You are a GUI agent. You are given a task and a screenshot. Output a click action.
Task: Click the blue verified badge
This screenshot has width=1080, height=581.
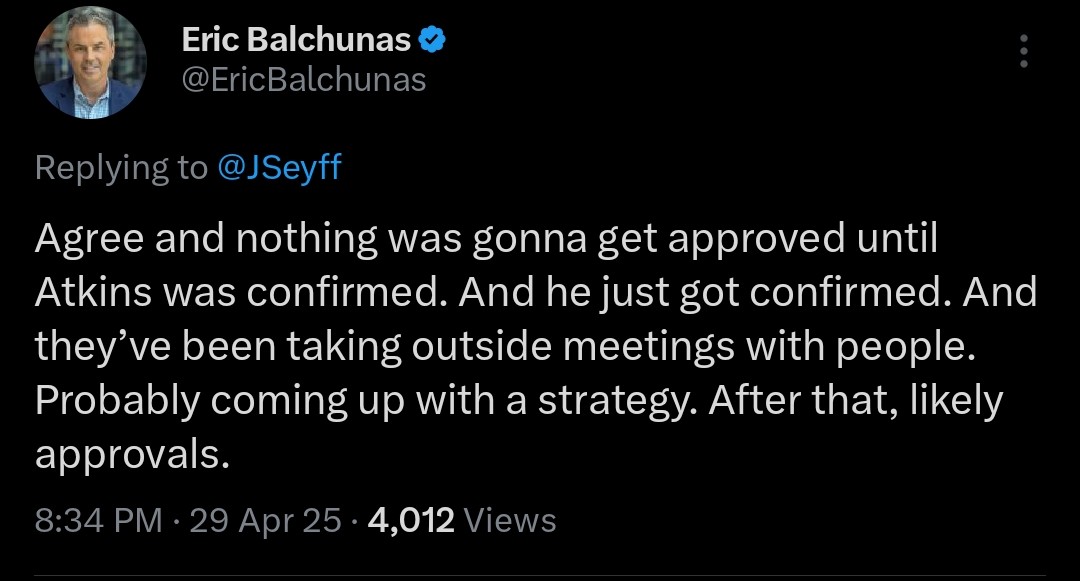coord(431,40)
